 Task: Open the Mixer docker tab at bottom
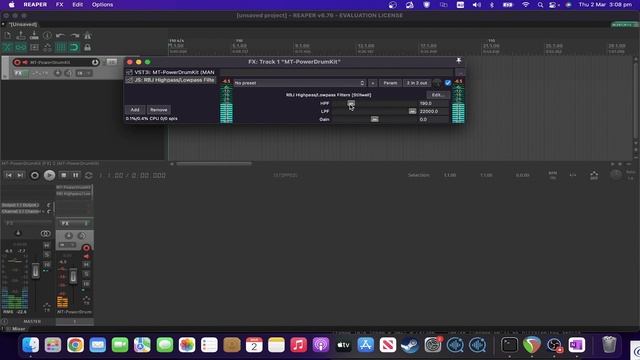(x=18, y=329)
